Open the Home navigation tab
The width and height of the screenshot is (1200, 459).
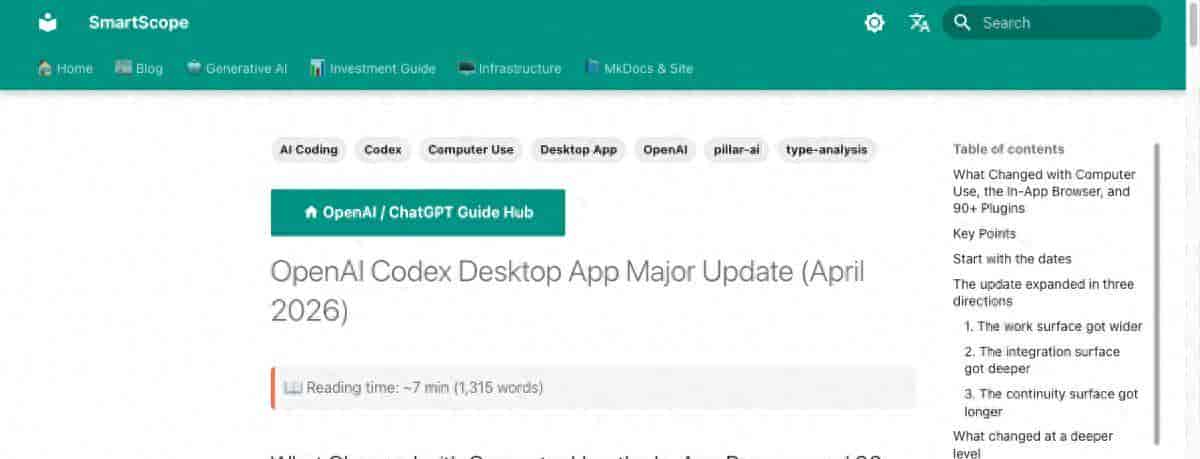coord(65,68)
